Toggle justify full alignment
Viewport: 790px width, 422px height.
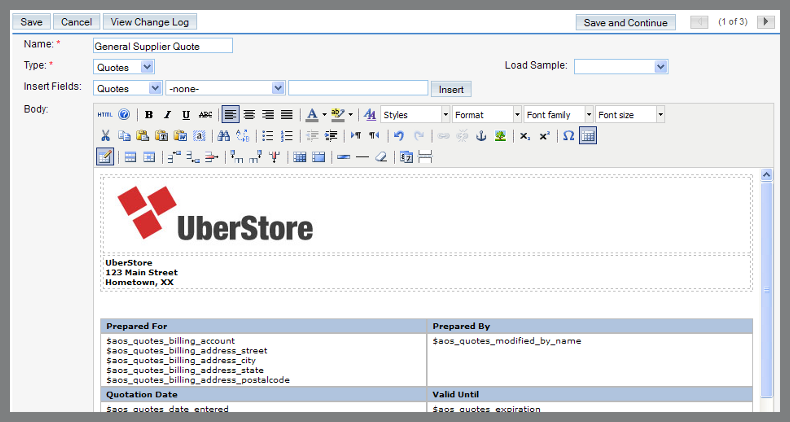286,115
